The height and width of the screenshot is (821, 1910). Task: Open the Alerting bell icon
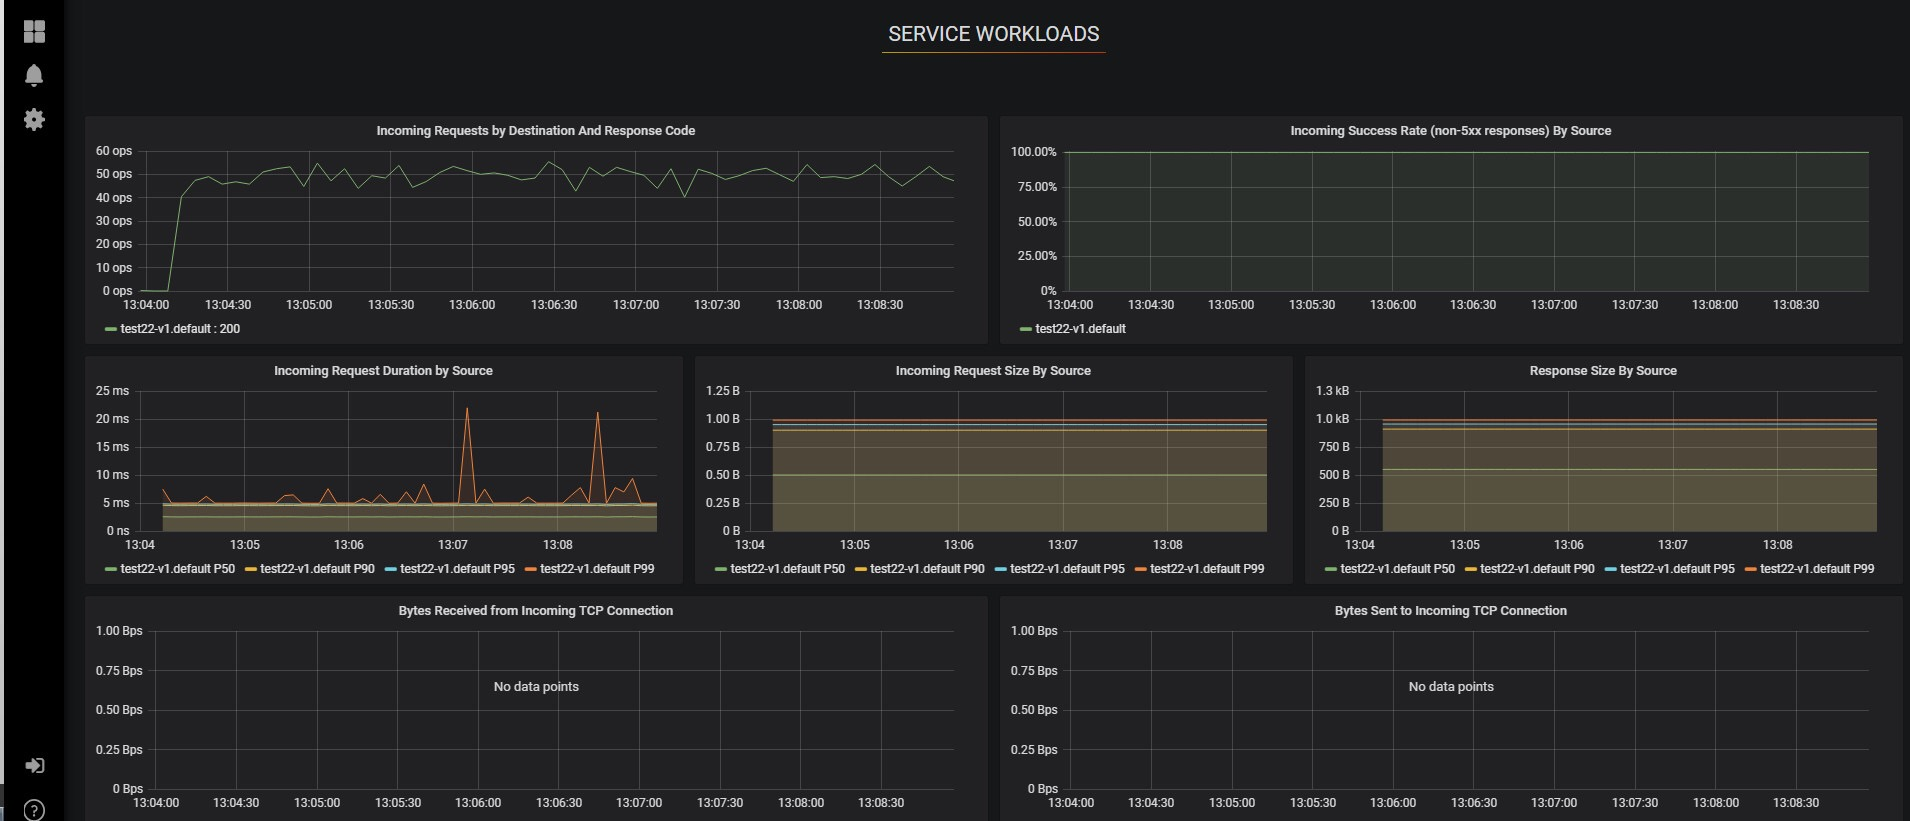(x=34, y=76)
